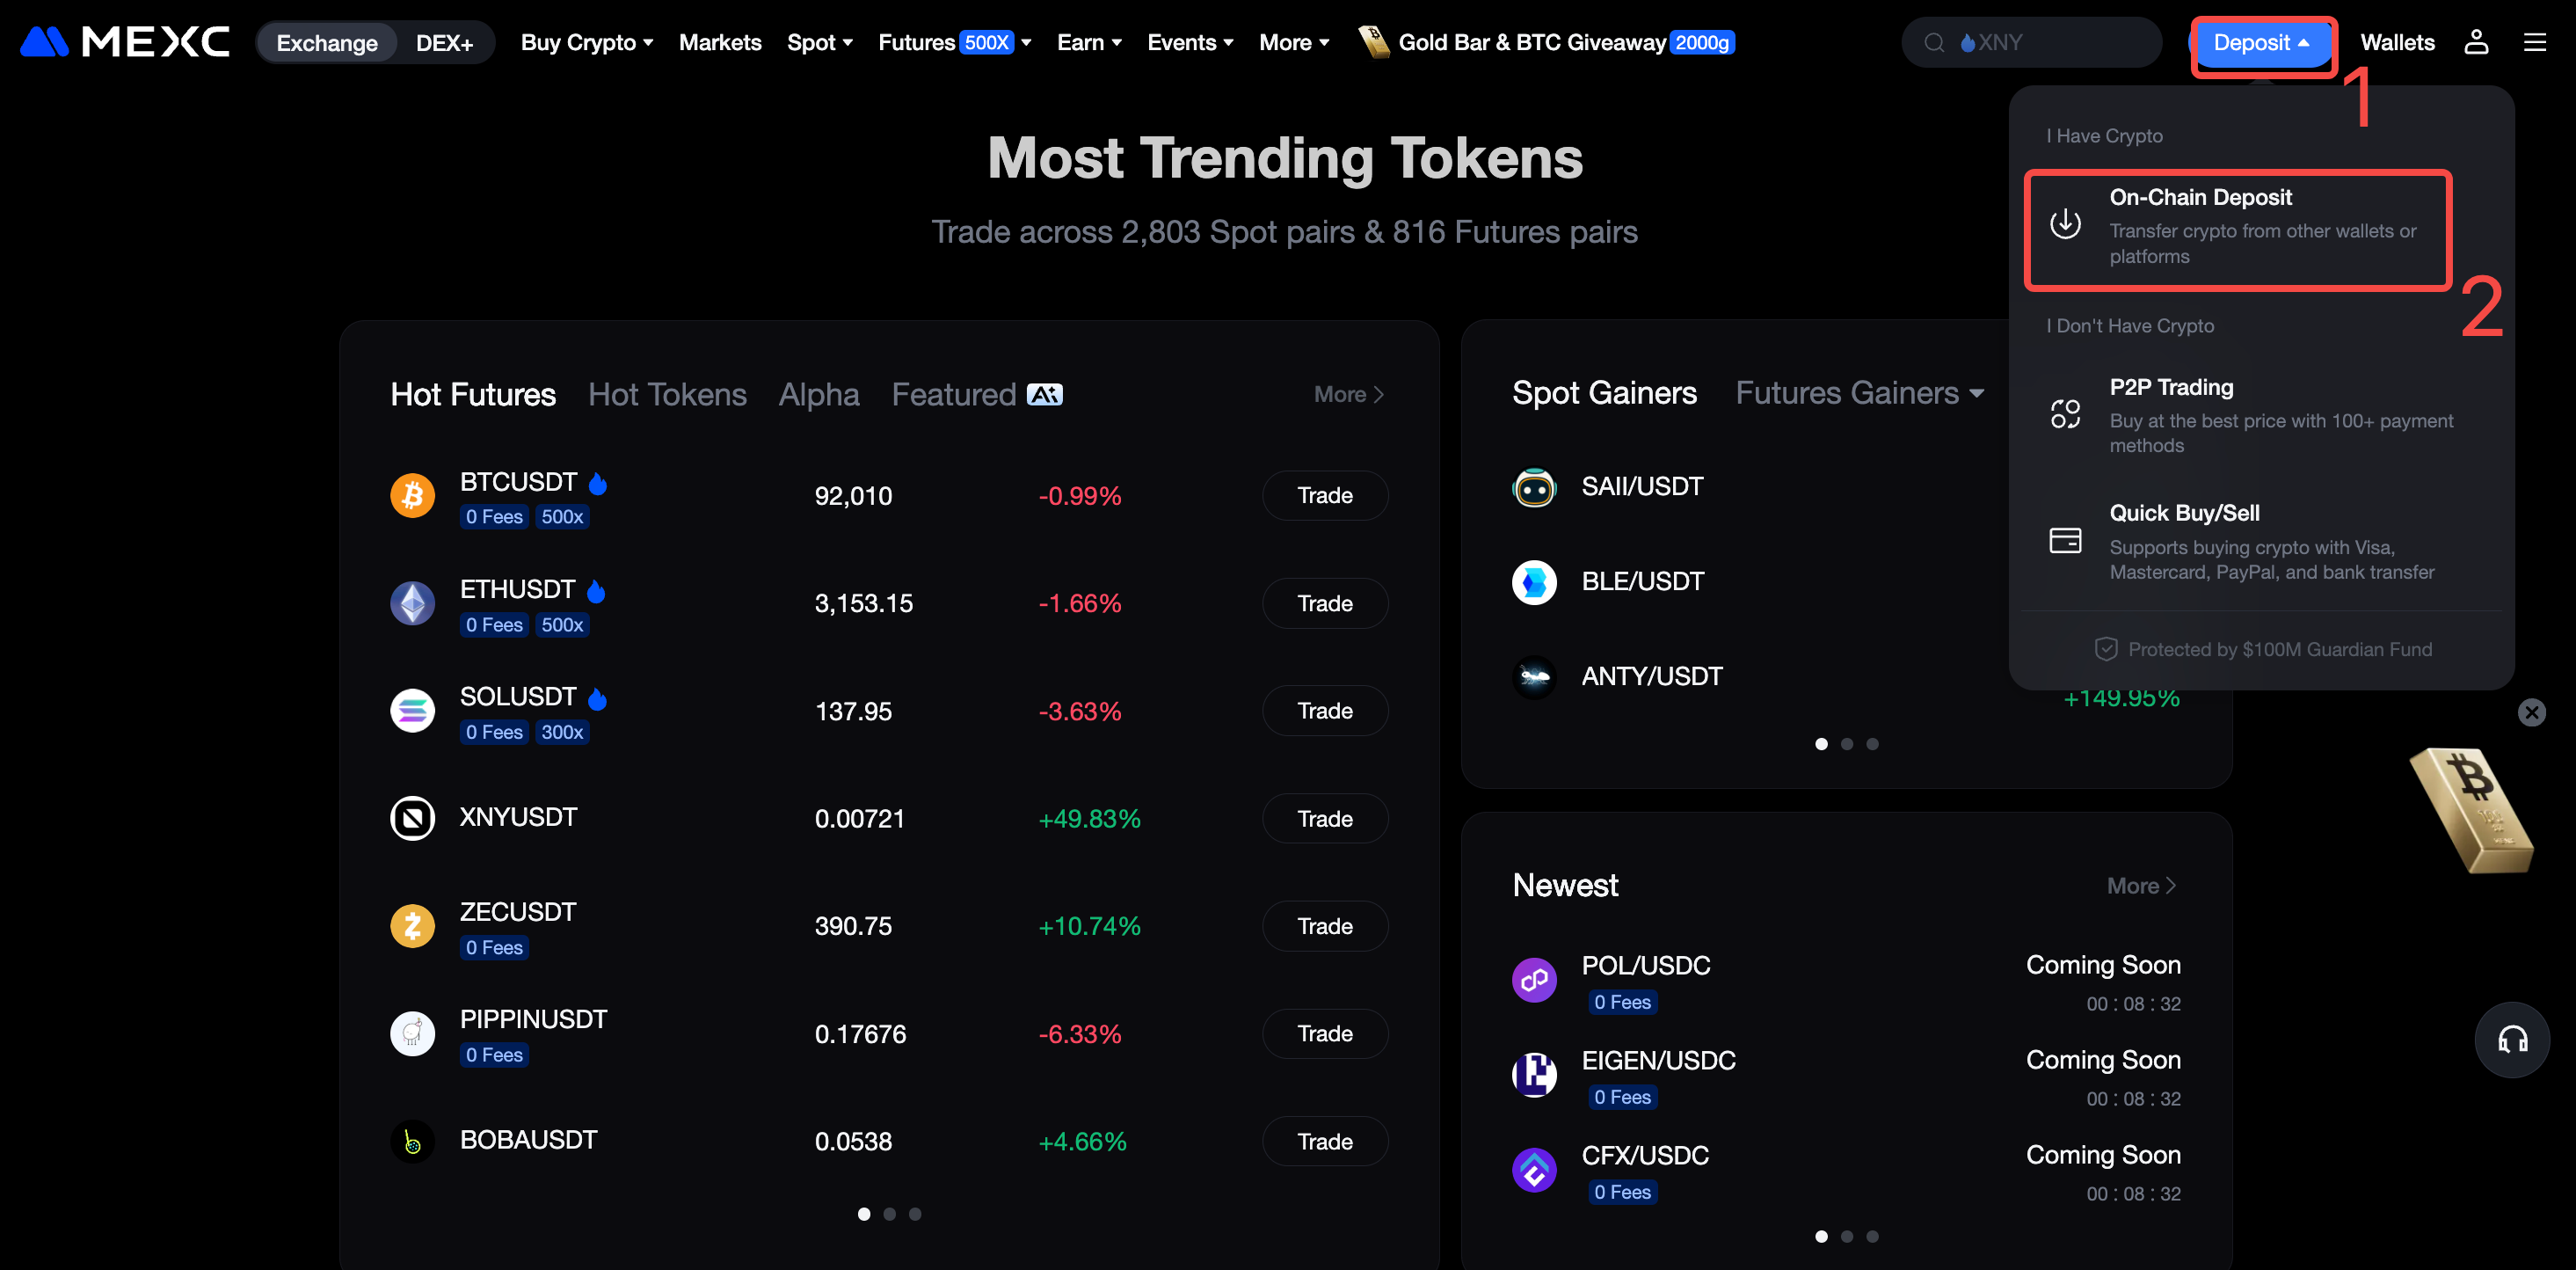Go to second page of Hot Futures
The image size is (2576, 1270).
[889, 1214]
